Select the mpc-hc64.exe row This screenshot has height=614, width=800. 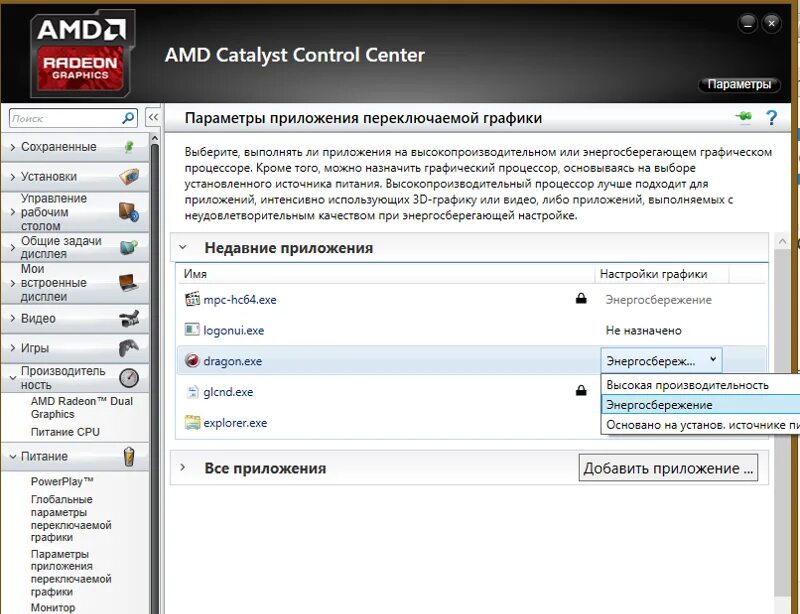[x=471, y=300]
